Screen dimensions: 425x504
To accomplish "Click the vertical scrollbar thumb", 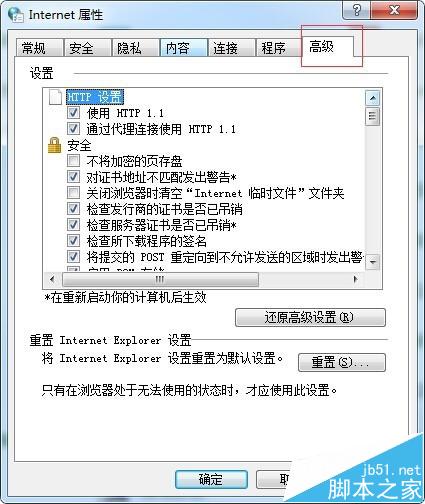I will click(x=373, y=116).
